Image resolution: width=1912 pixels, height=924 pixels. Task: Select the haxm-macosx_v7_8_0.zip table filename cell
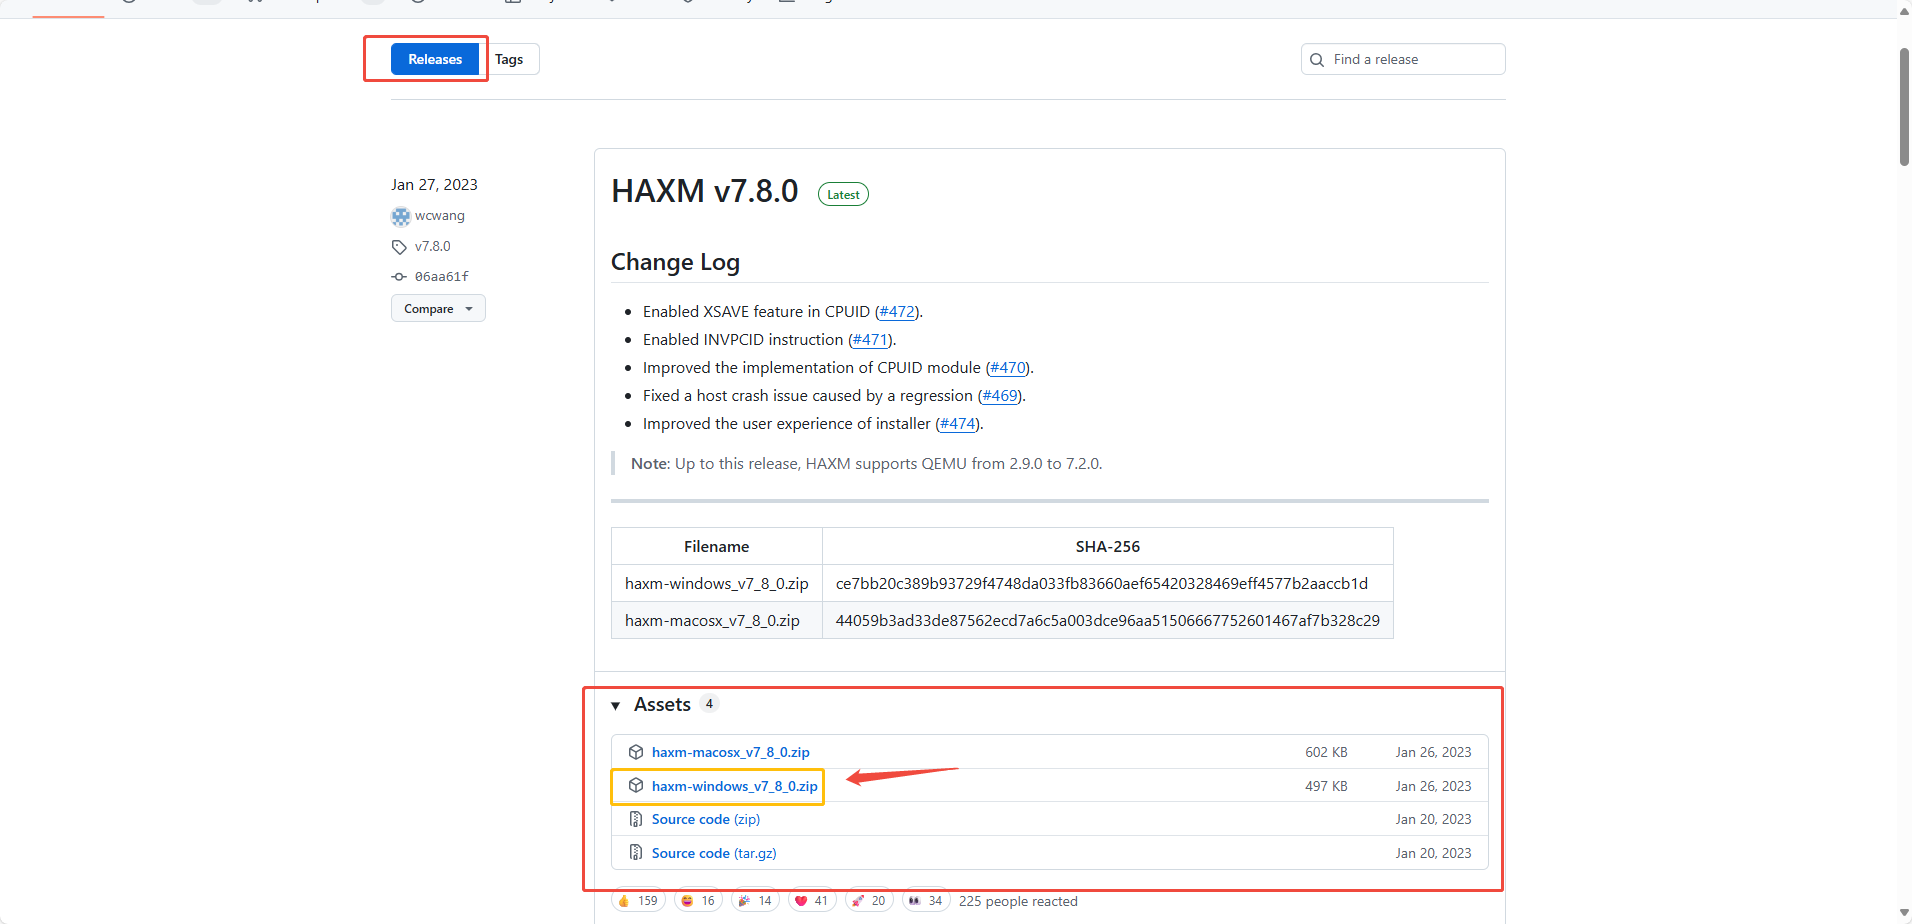click(x=717, y=621)
